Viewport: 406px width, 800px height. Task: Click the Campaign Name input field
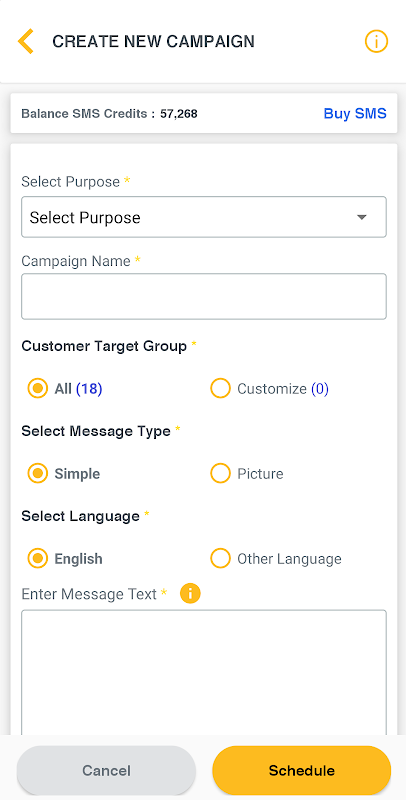[204, 296]
